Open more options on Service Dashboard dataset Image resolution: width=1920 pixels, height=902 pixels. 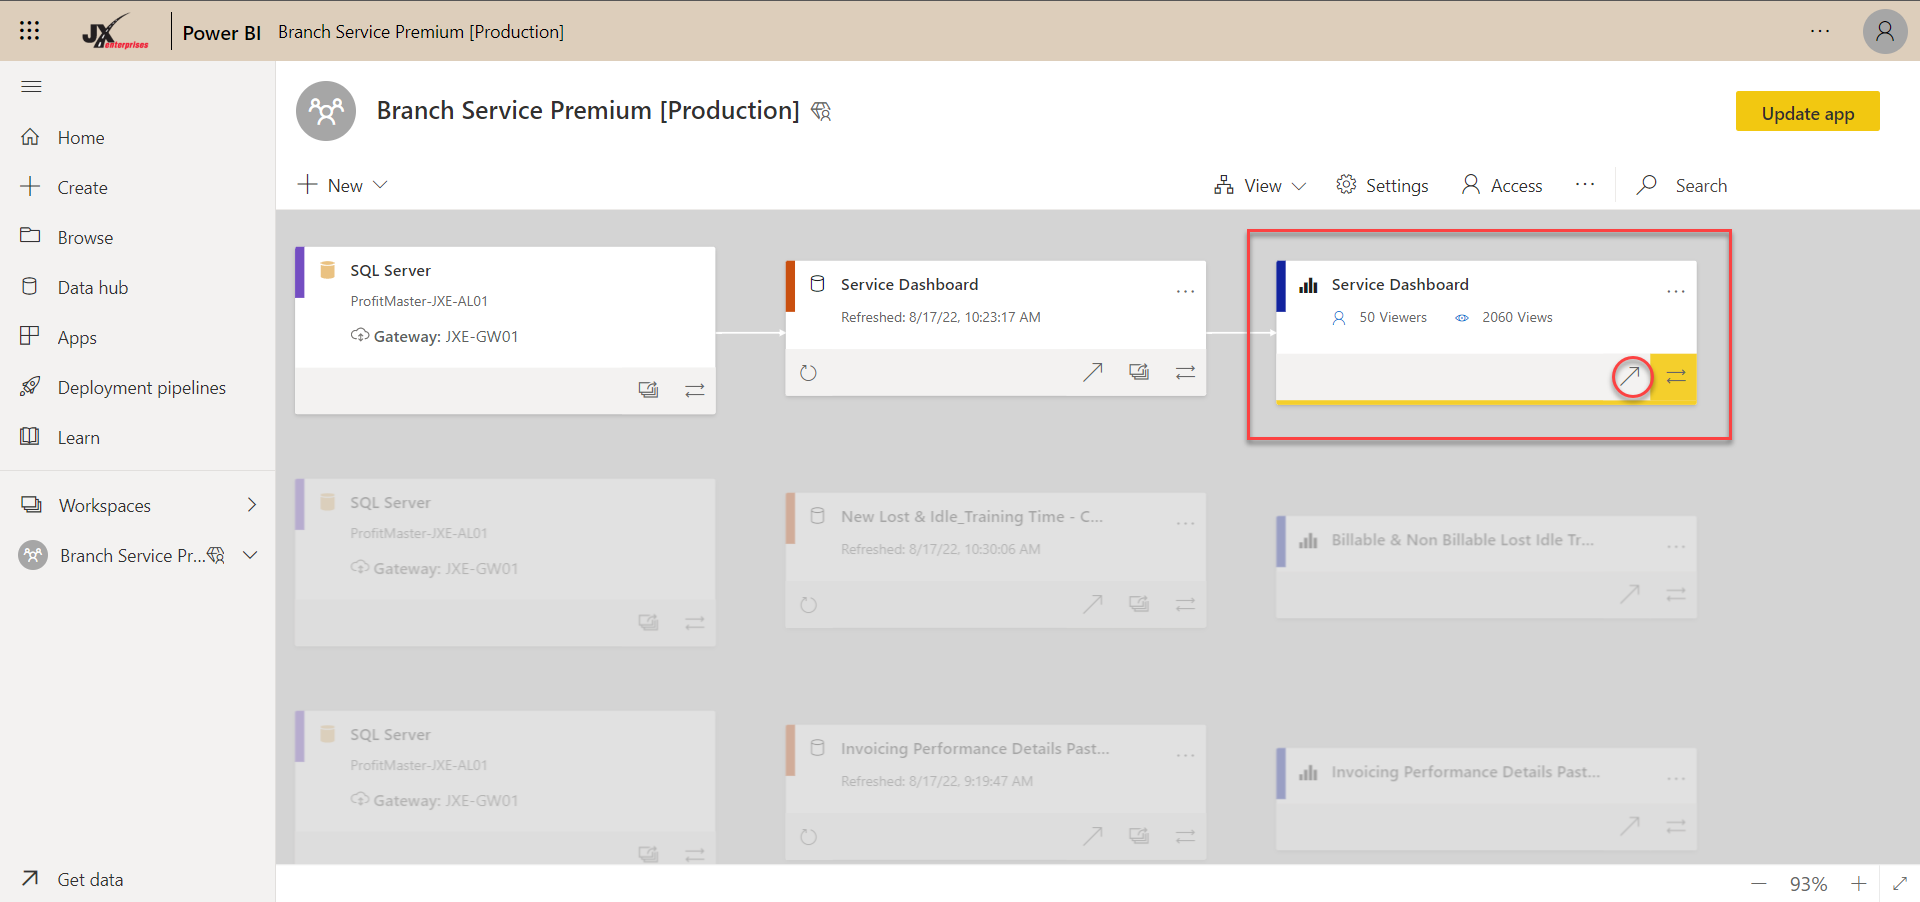1185,291
